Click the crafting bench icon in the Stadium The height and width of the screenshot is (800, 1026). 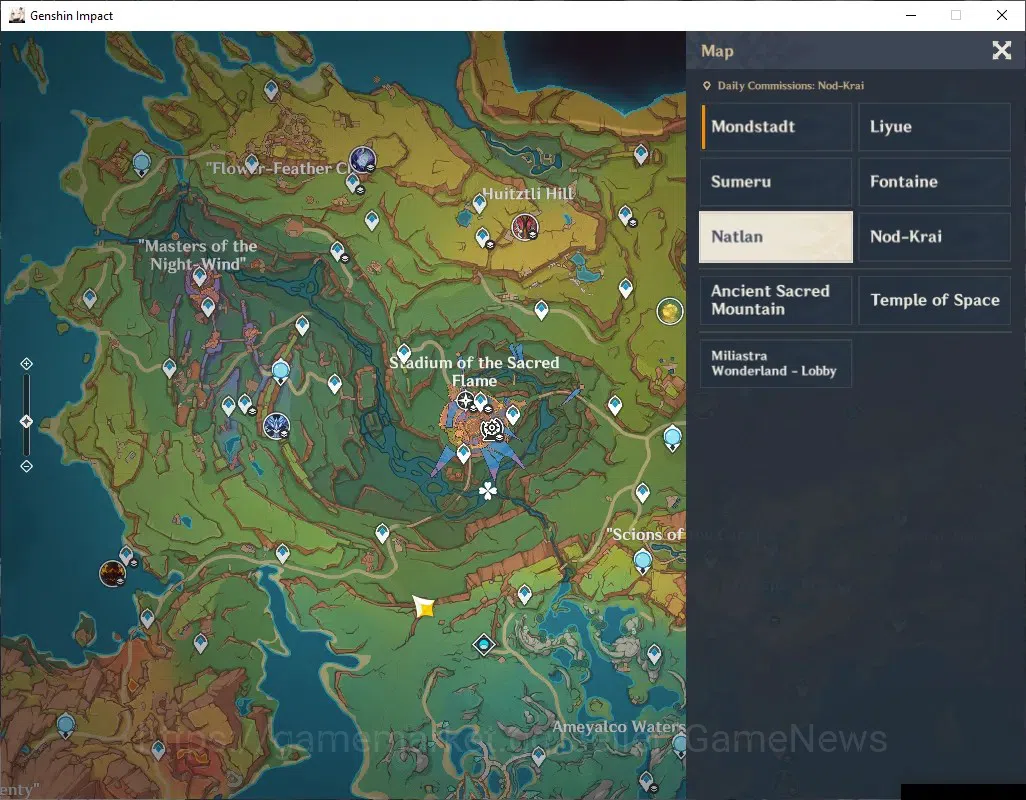[491, 429]
